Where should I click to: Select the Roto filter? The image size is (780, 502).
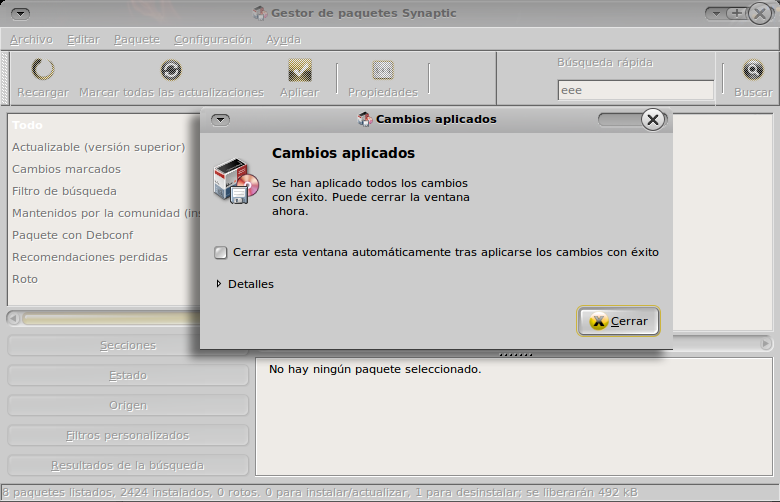[x=104, y=279]
